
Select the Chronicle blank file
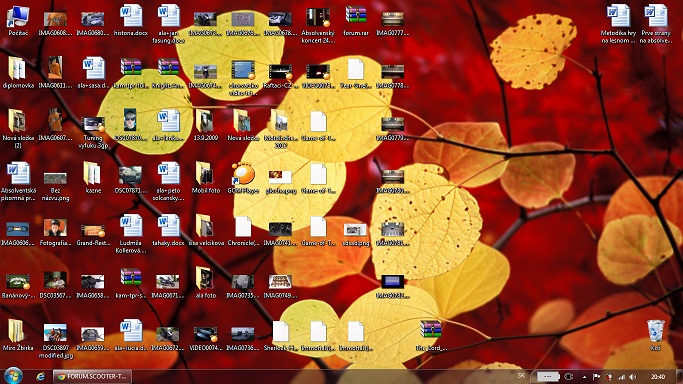tap(243, 231)
